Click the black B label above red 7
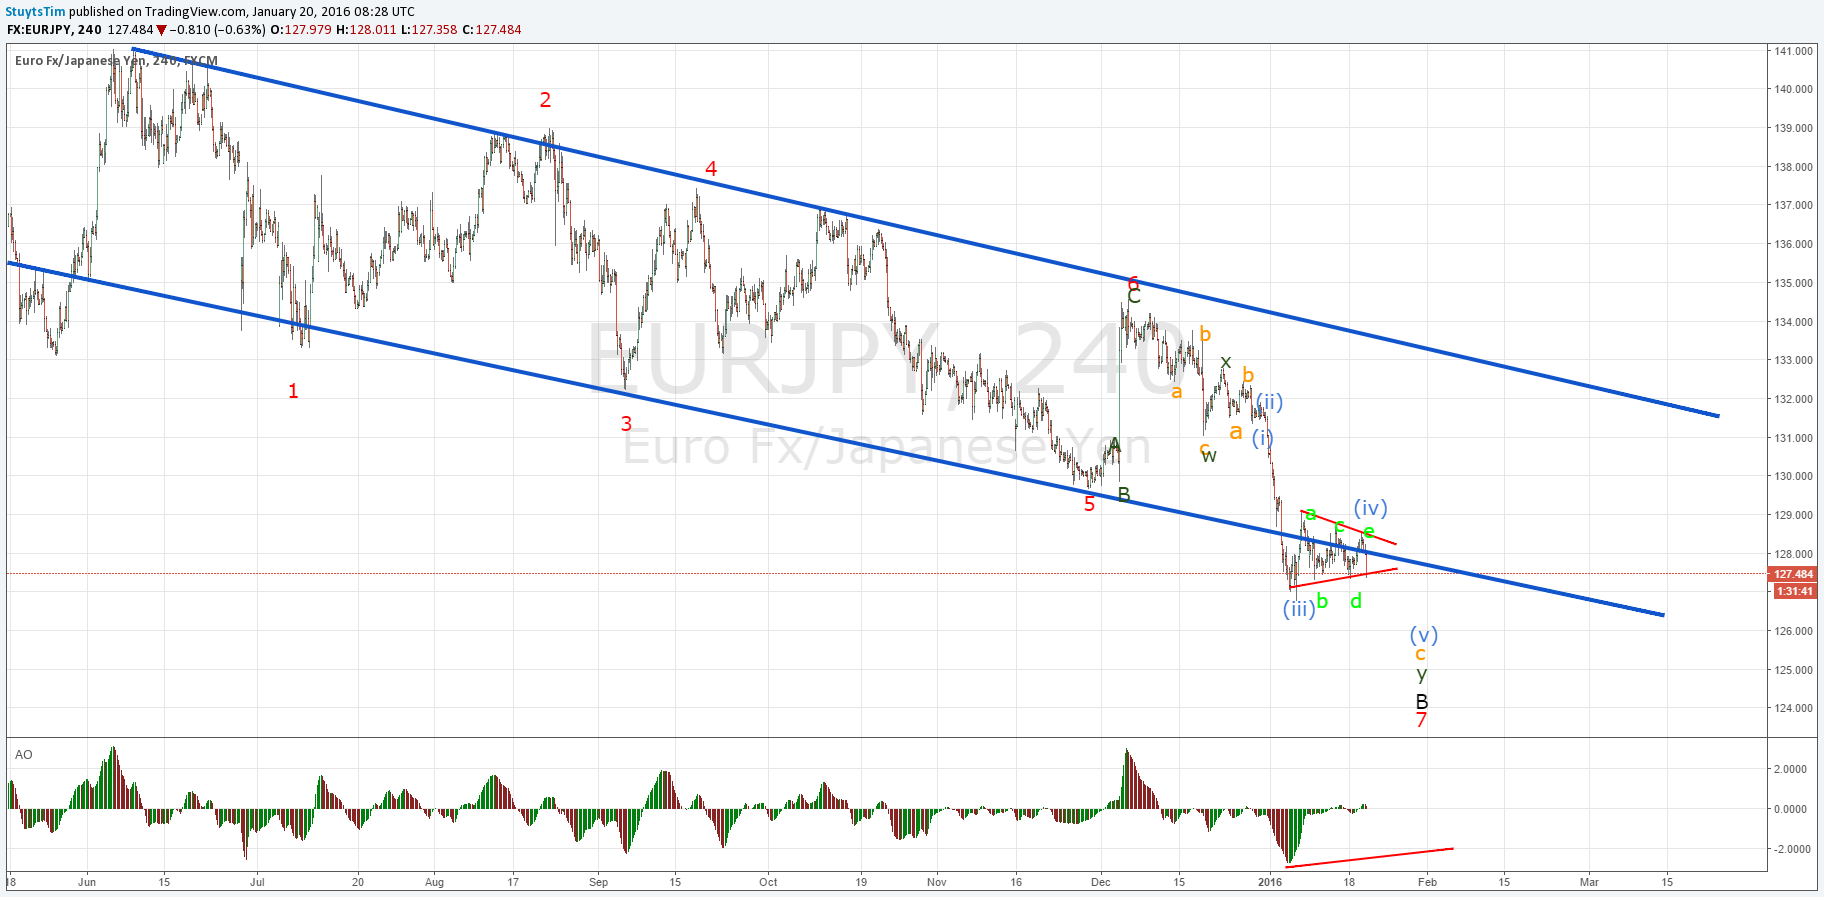This screenshot has height=897, width=1824. coord(1422,701)
